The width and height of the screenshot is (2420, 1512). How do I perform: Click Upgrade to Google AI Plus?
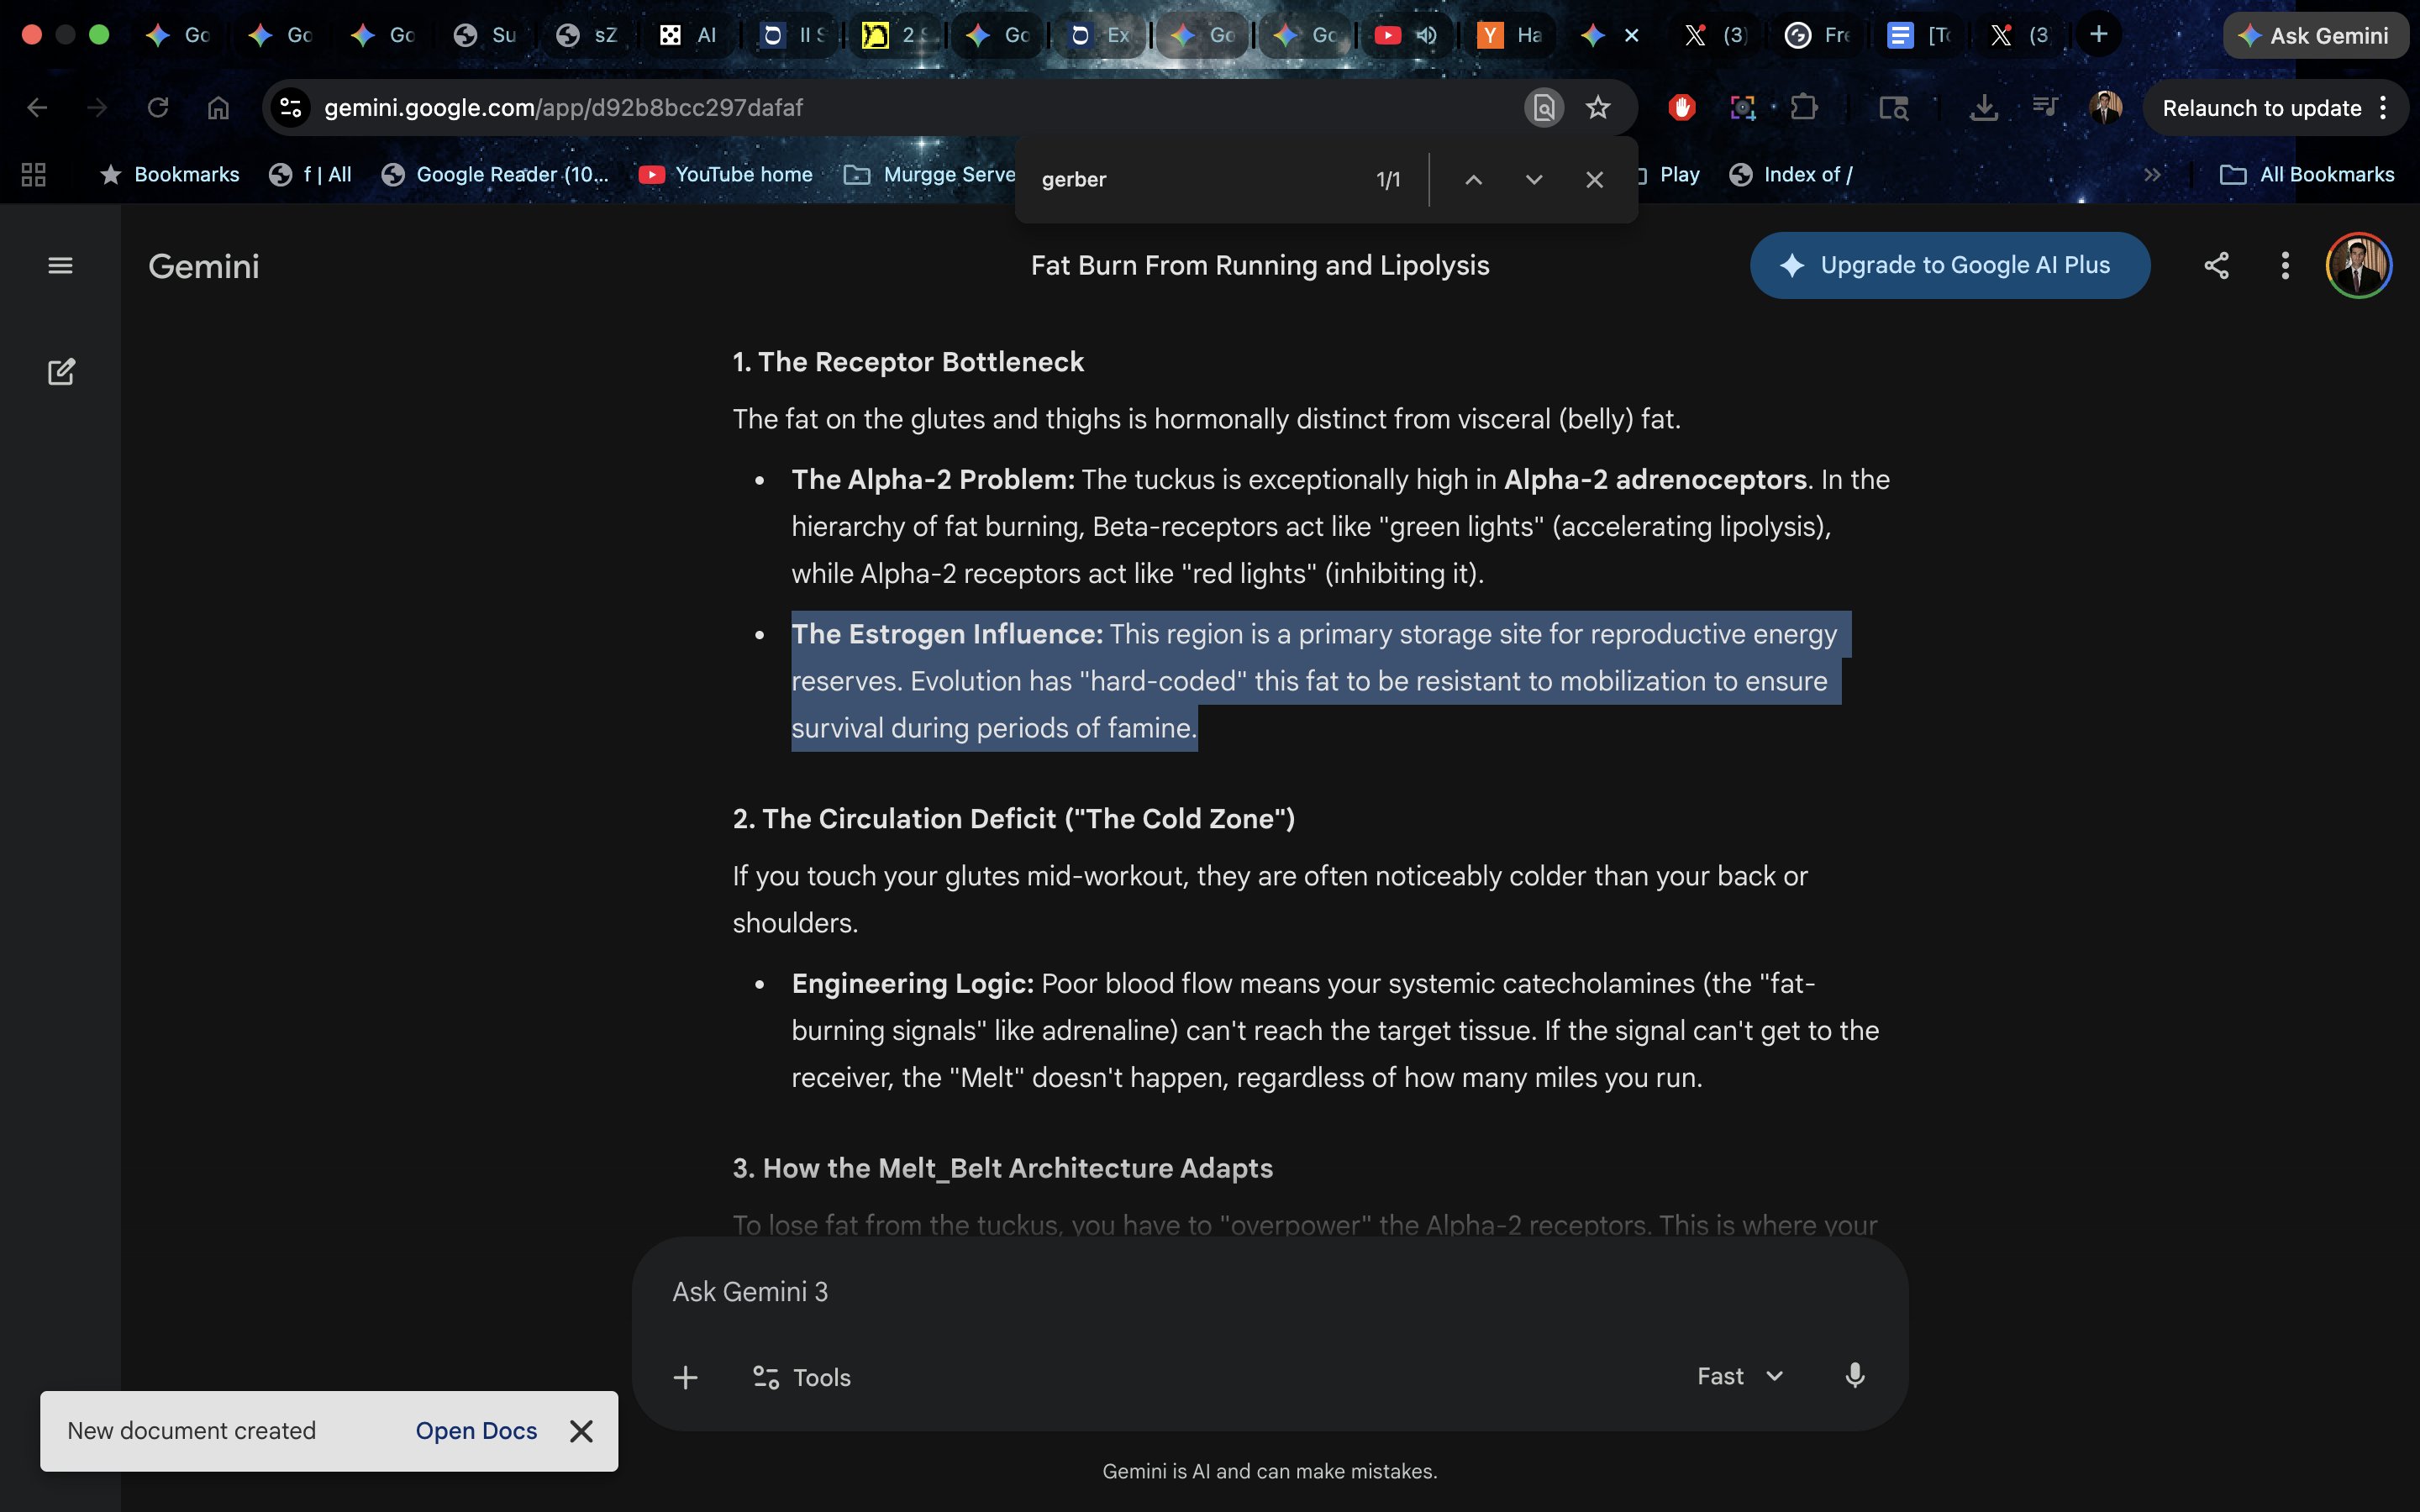[1949, 265]
